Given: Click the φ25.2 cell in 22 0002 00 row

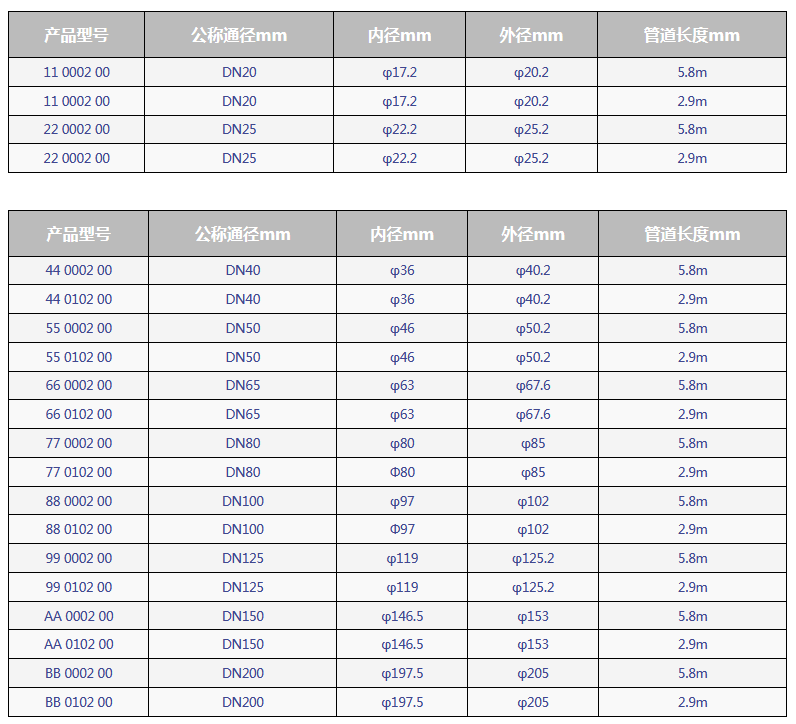Looking at the screenshot, I should tap(531, 129).
